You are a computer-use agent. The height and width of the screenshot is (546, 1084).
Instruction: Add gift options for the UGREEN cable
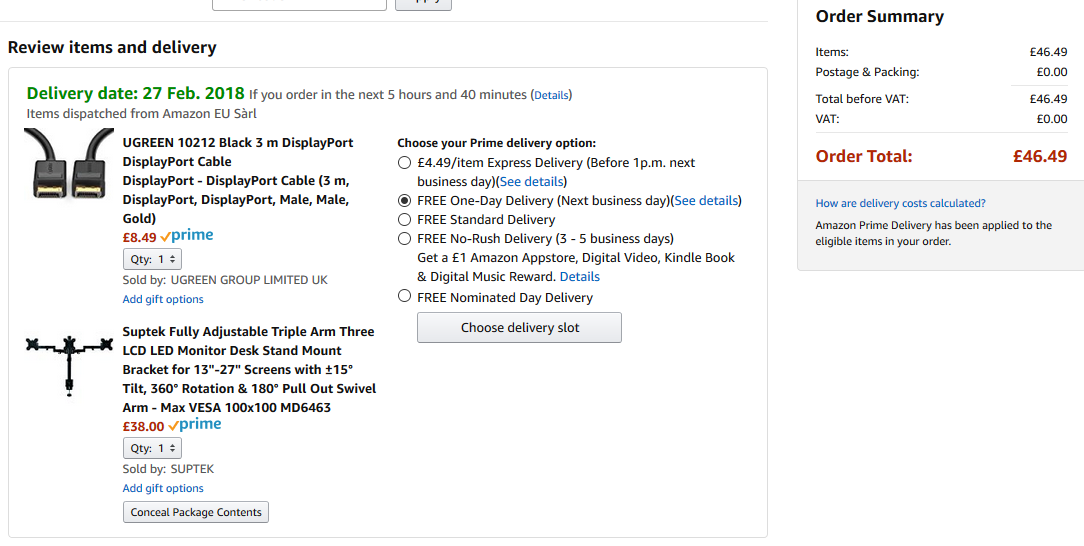coord(163,299)
